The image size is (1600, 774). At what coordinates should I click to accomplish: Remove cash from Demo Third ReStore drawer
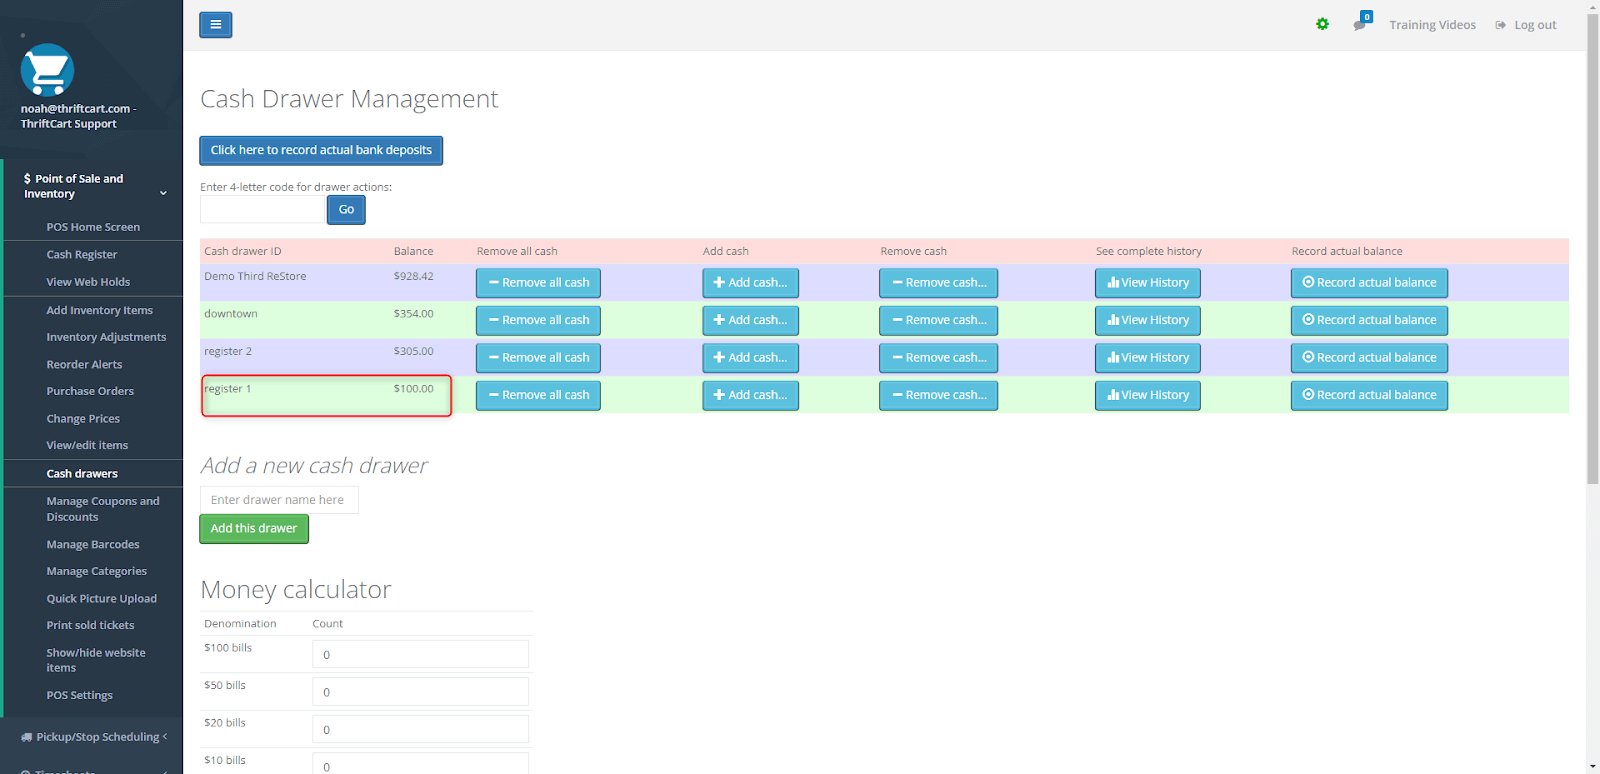click(x=938, y=283)
